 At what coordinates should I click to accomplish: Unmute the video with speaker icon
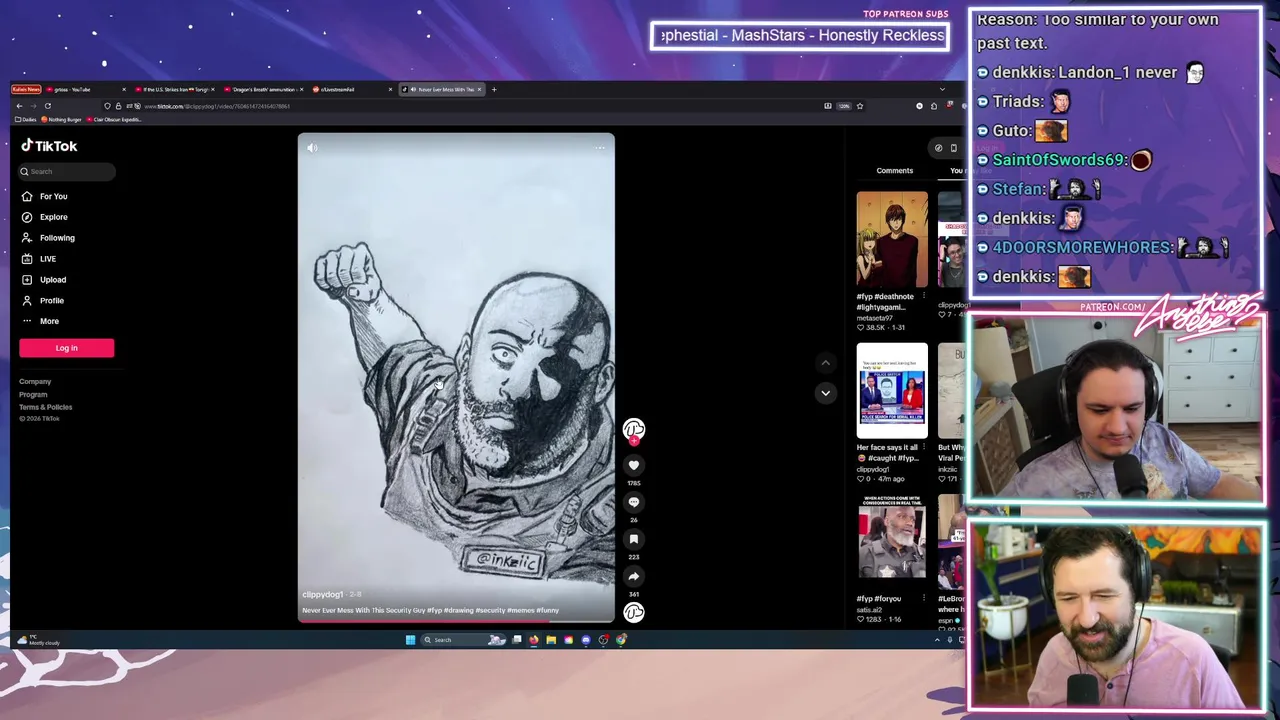pos(312,148)
